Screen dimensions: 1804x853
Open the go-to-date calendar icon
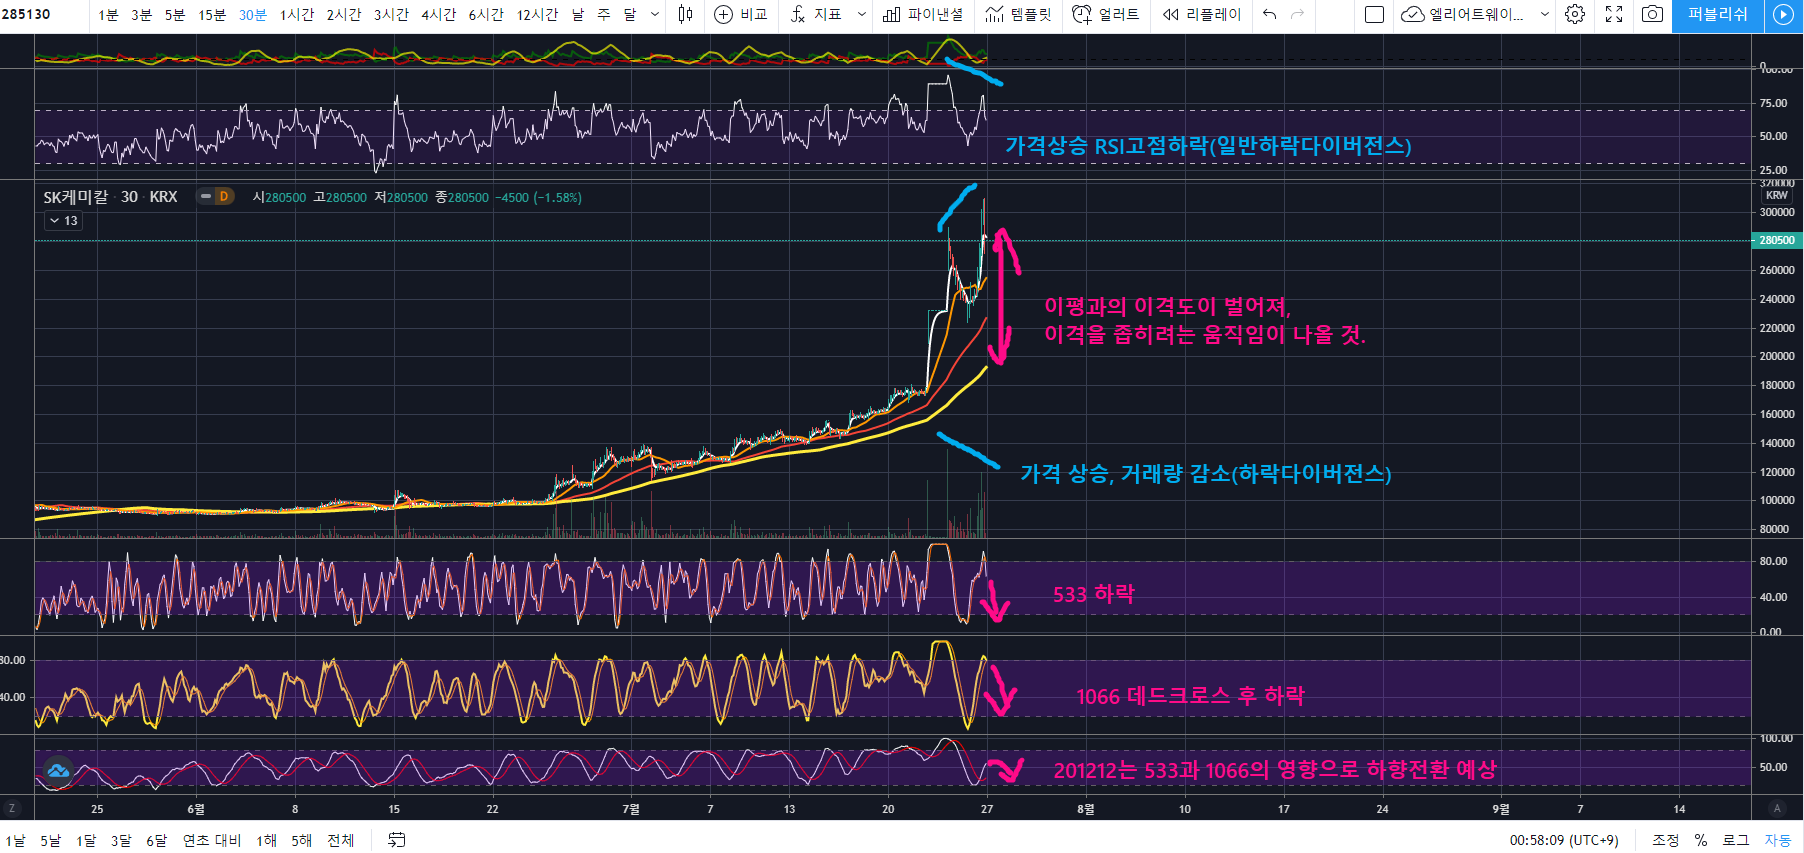397,840
